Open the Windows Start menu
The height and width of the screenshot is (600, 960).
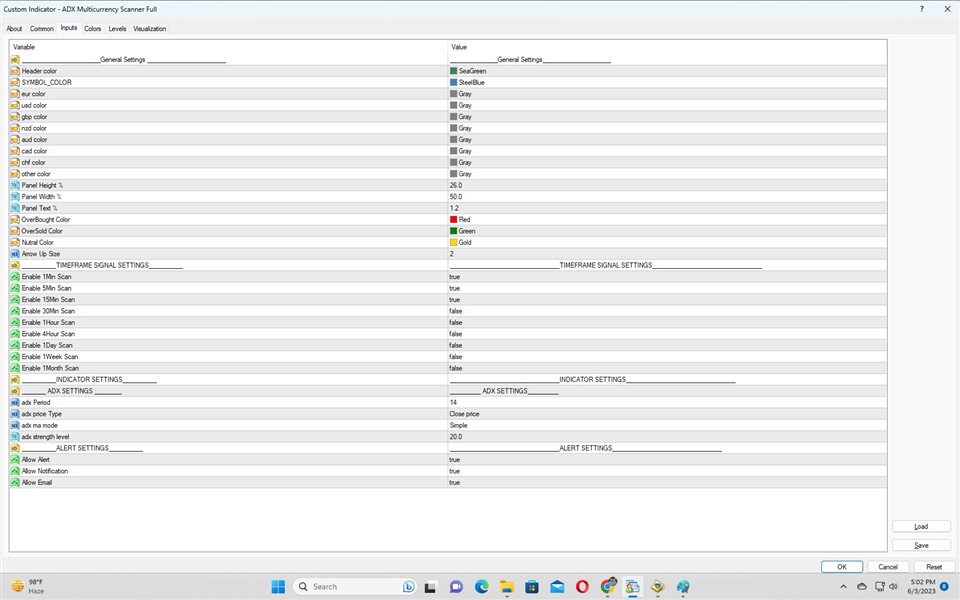278,587
